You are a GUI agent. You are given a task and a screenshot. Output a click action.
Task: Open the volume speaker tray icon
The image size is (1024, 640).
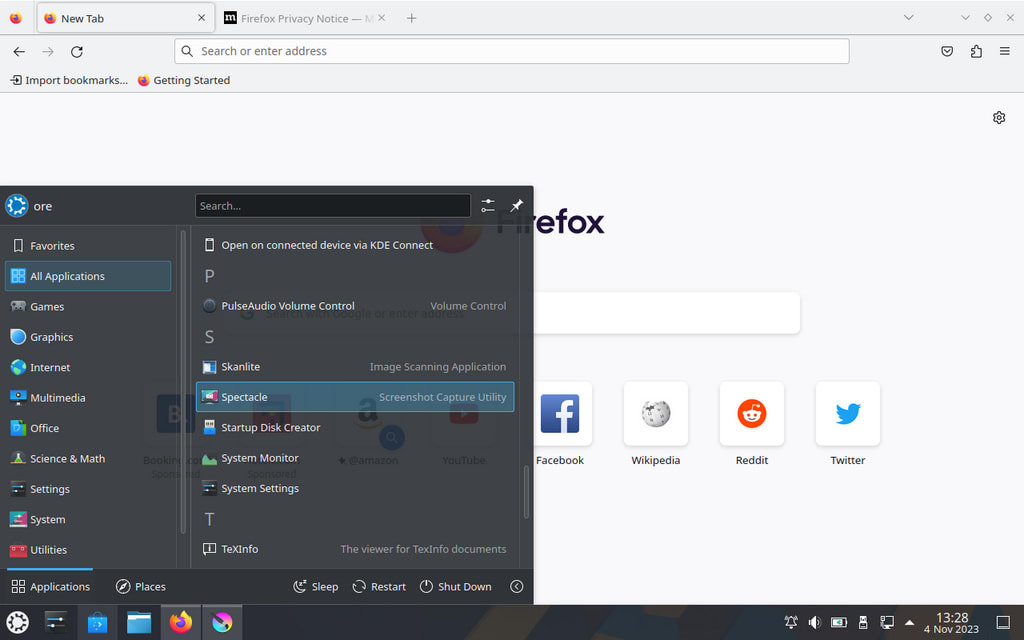point(814,622)
